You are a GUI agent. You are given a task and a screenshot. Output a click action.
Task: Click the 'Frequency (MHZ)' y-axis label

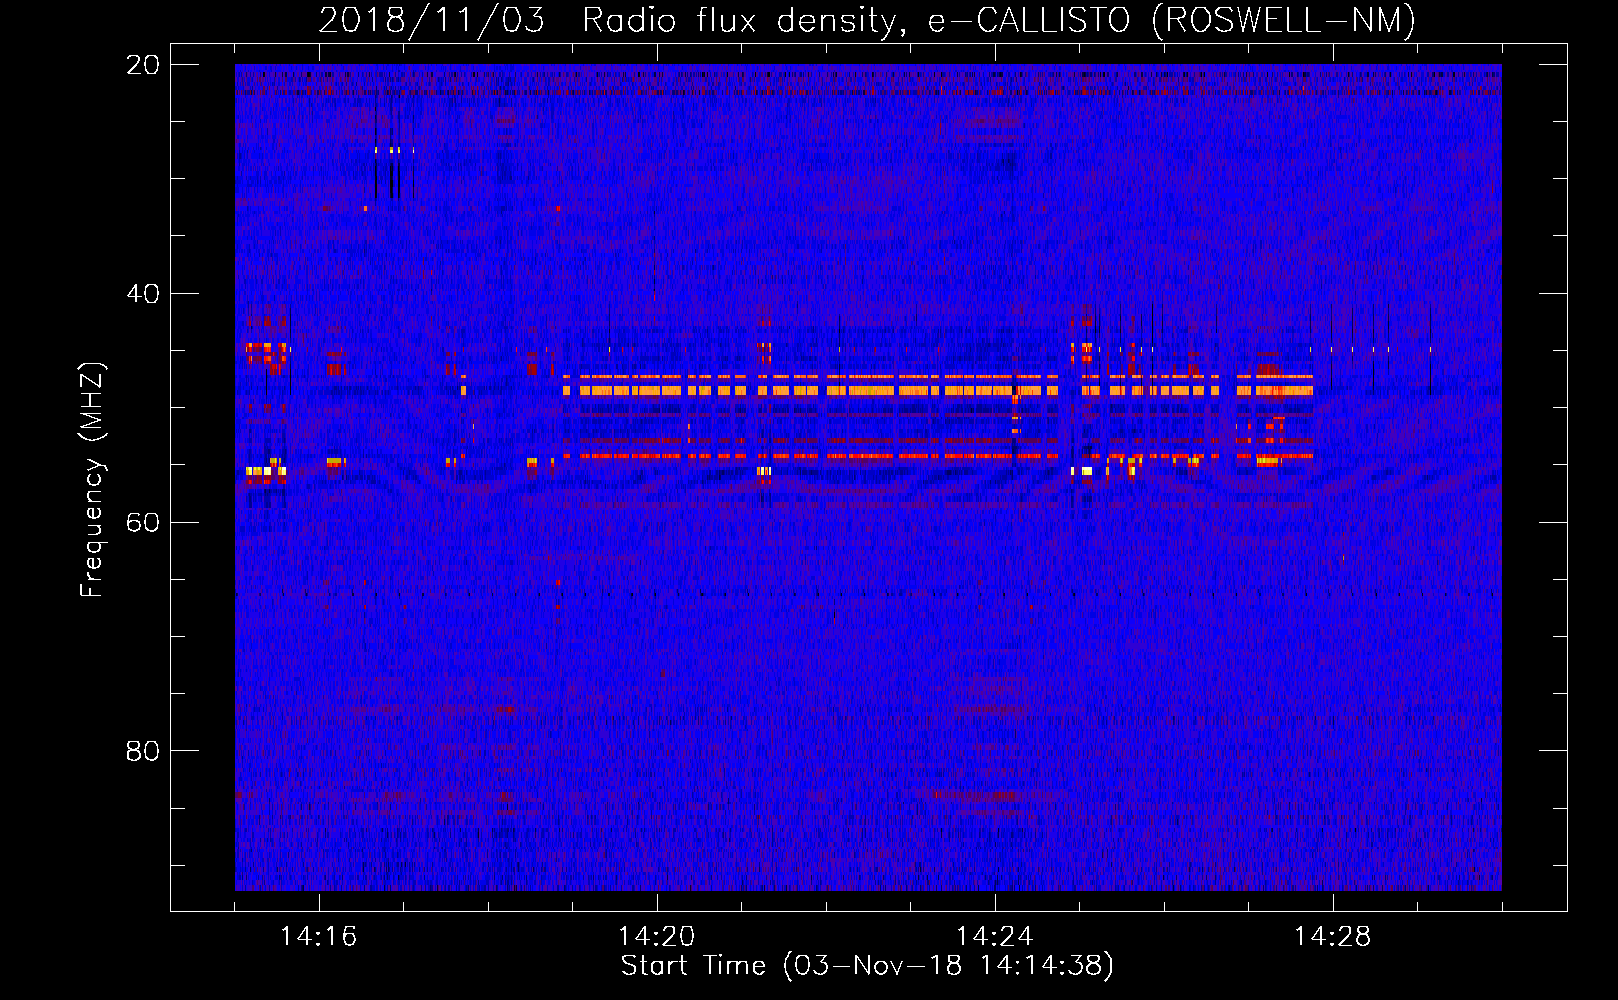tap(92, 480)
